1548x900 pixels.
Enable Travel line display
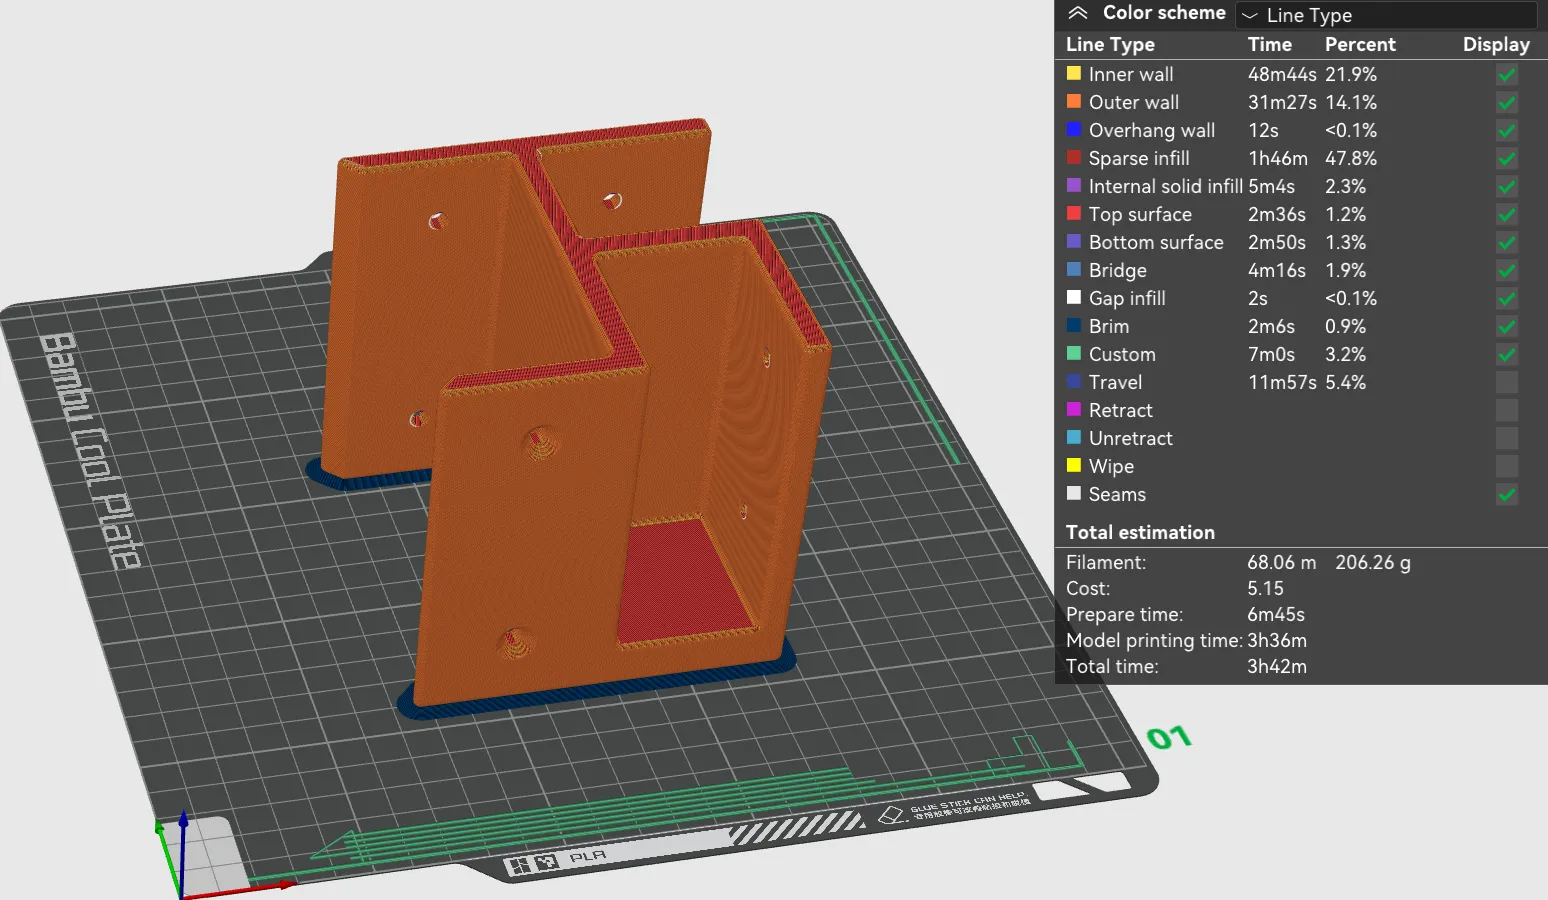pyautogui.click(x=1507, y=382)
